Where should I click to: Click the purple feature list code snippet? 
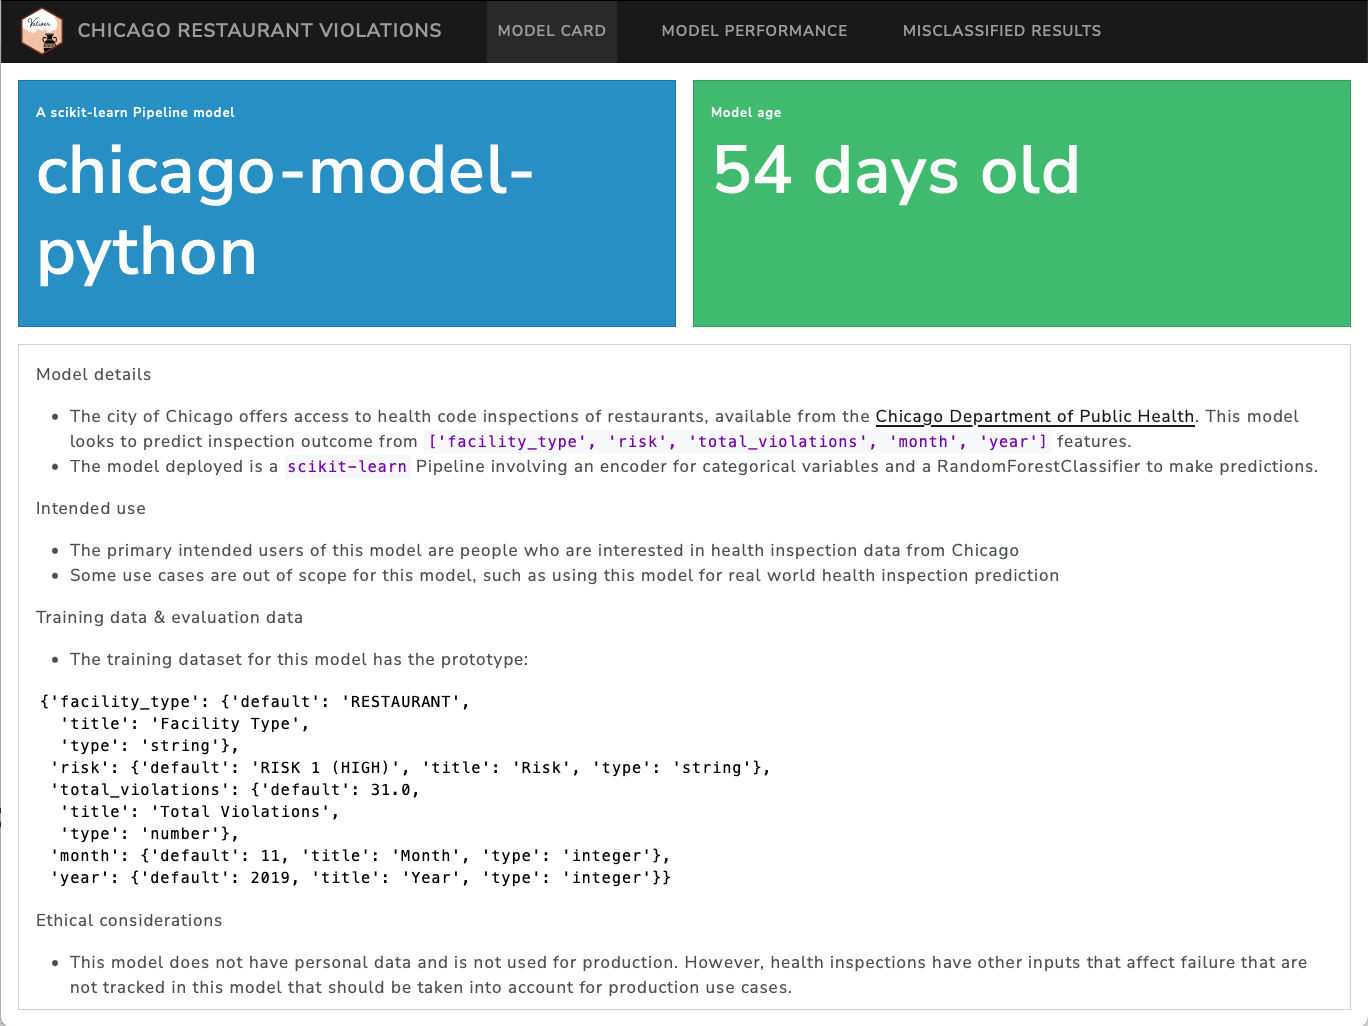point(738,442)
